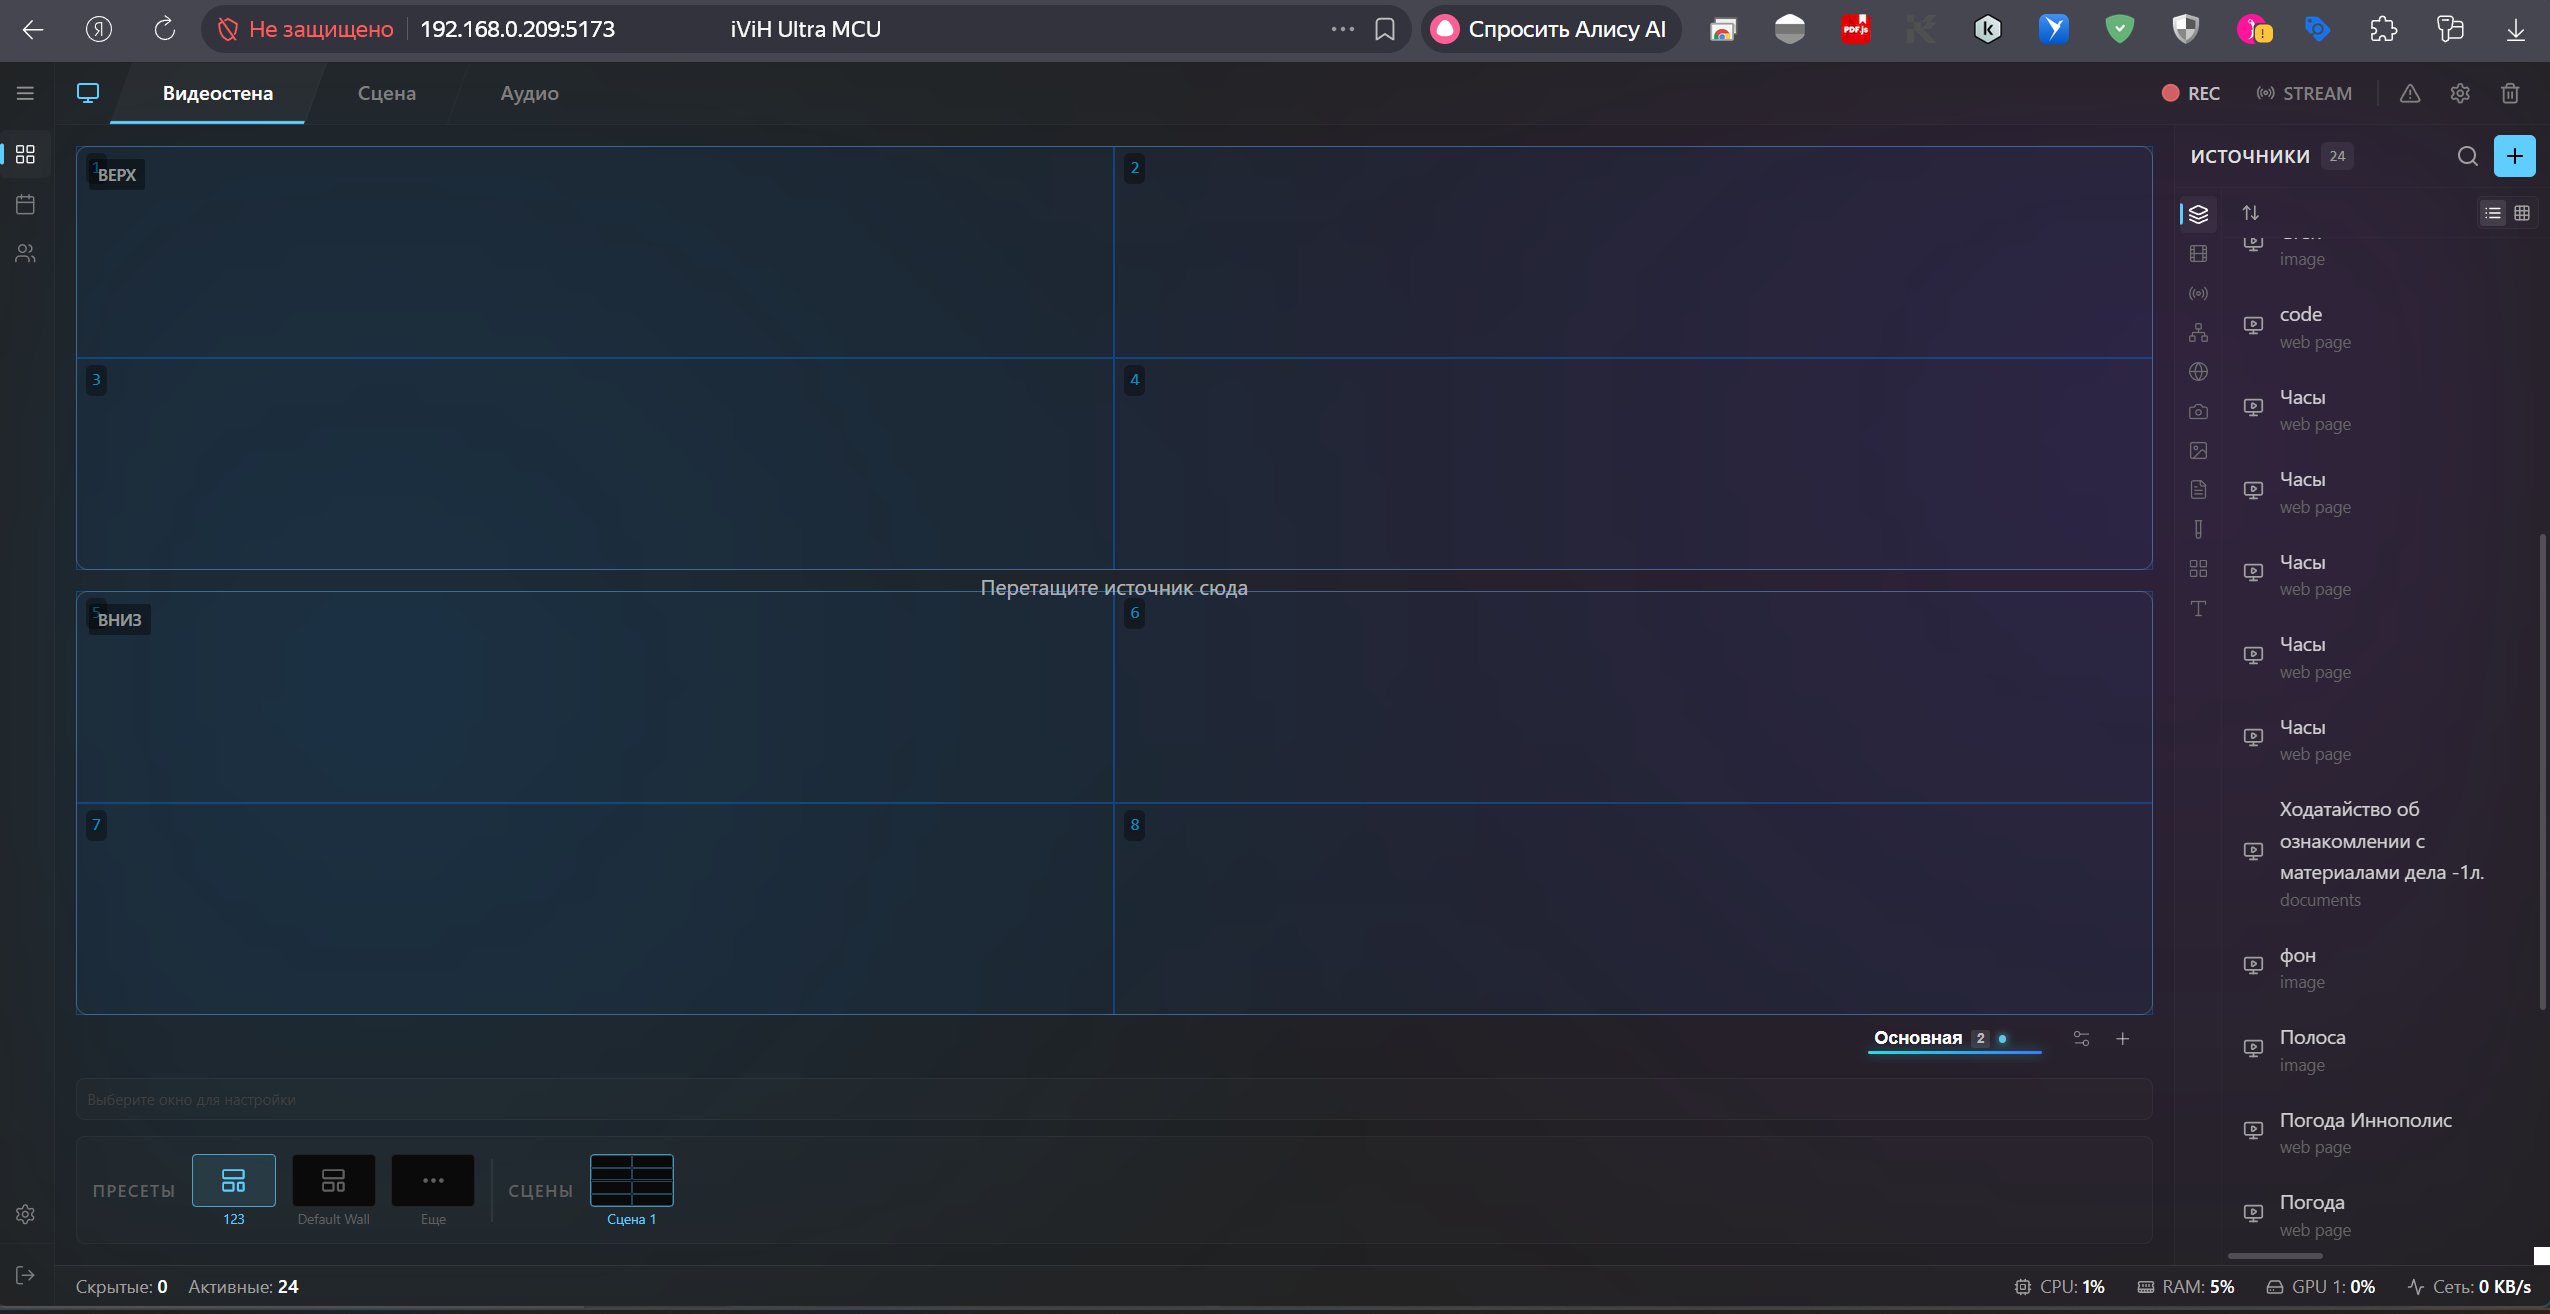Open layout settings sliders next to Основная

[x=2081, y=1039]
